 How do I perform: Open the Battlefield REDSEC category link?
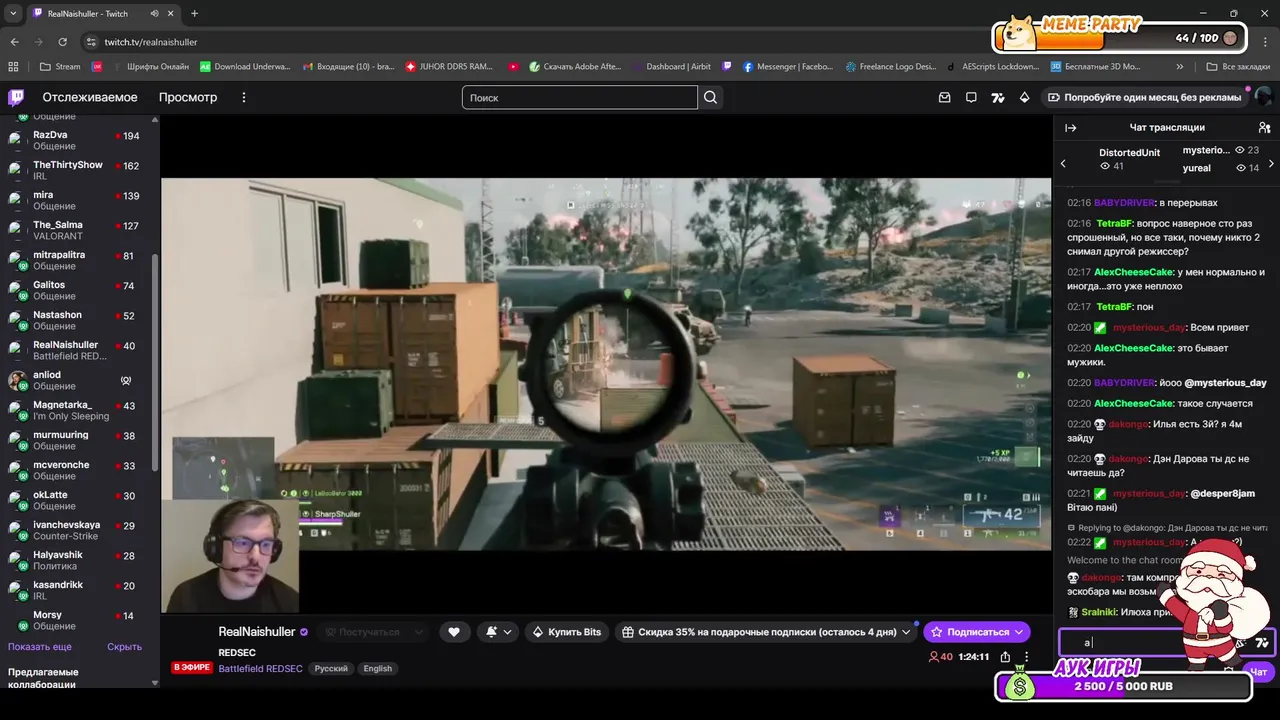(x=262, y=668)
